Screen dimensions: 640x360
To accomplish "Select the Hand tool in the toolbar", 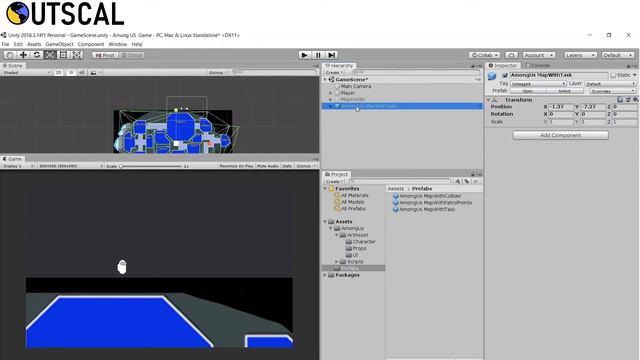I will 10,55.
